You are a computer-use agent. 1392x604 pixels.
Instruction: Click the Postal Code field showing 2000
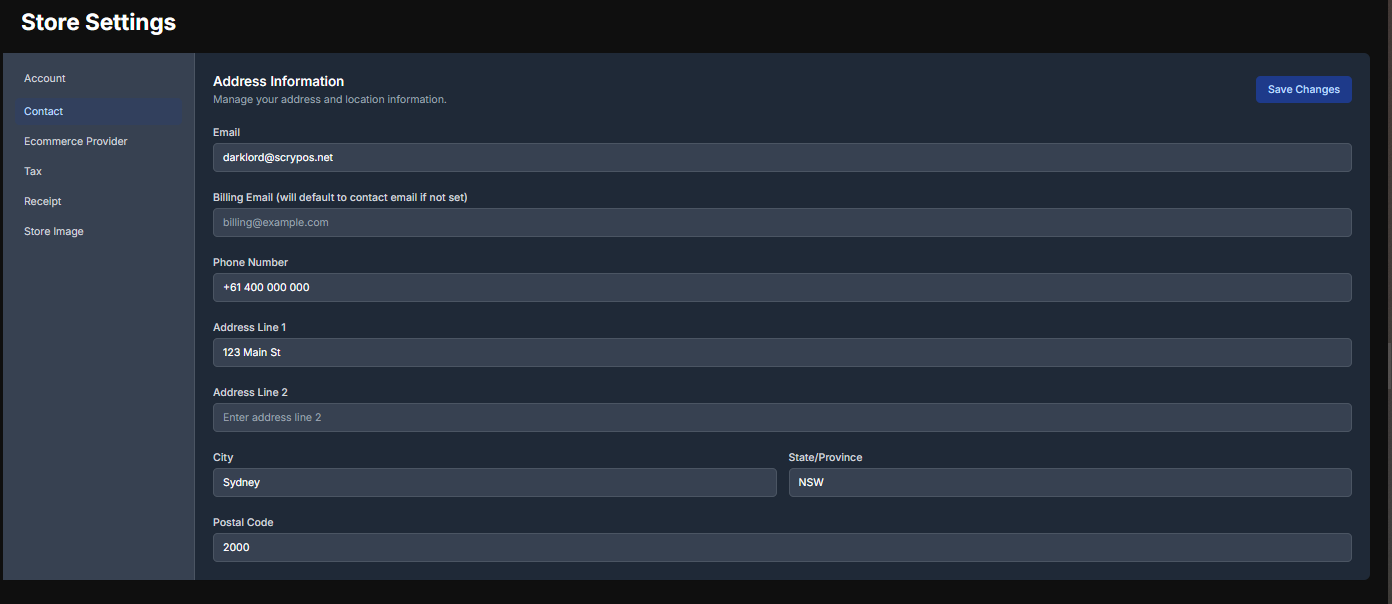[782, 547]
